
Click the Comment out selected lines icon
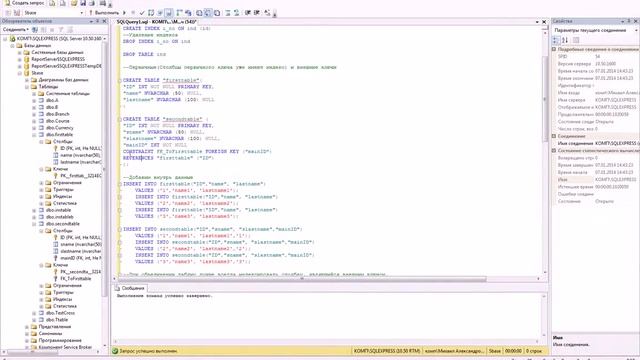pyautogui.click(x=228, y=13)
